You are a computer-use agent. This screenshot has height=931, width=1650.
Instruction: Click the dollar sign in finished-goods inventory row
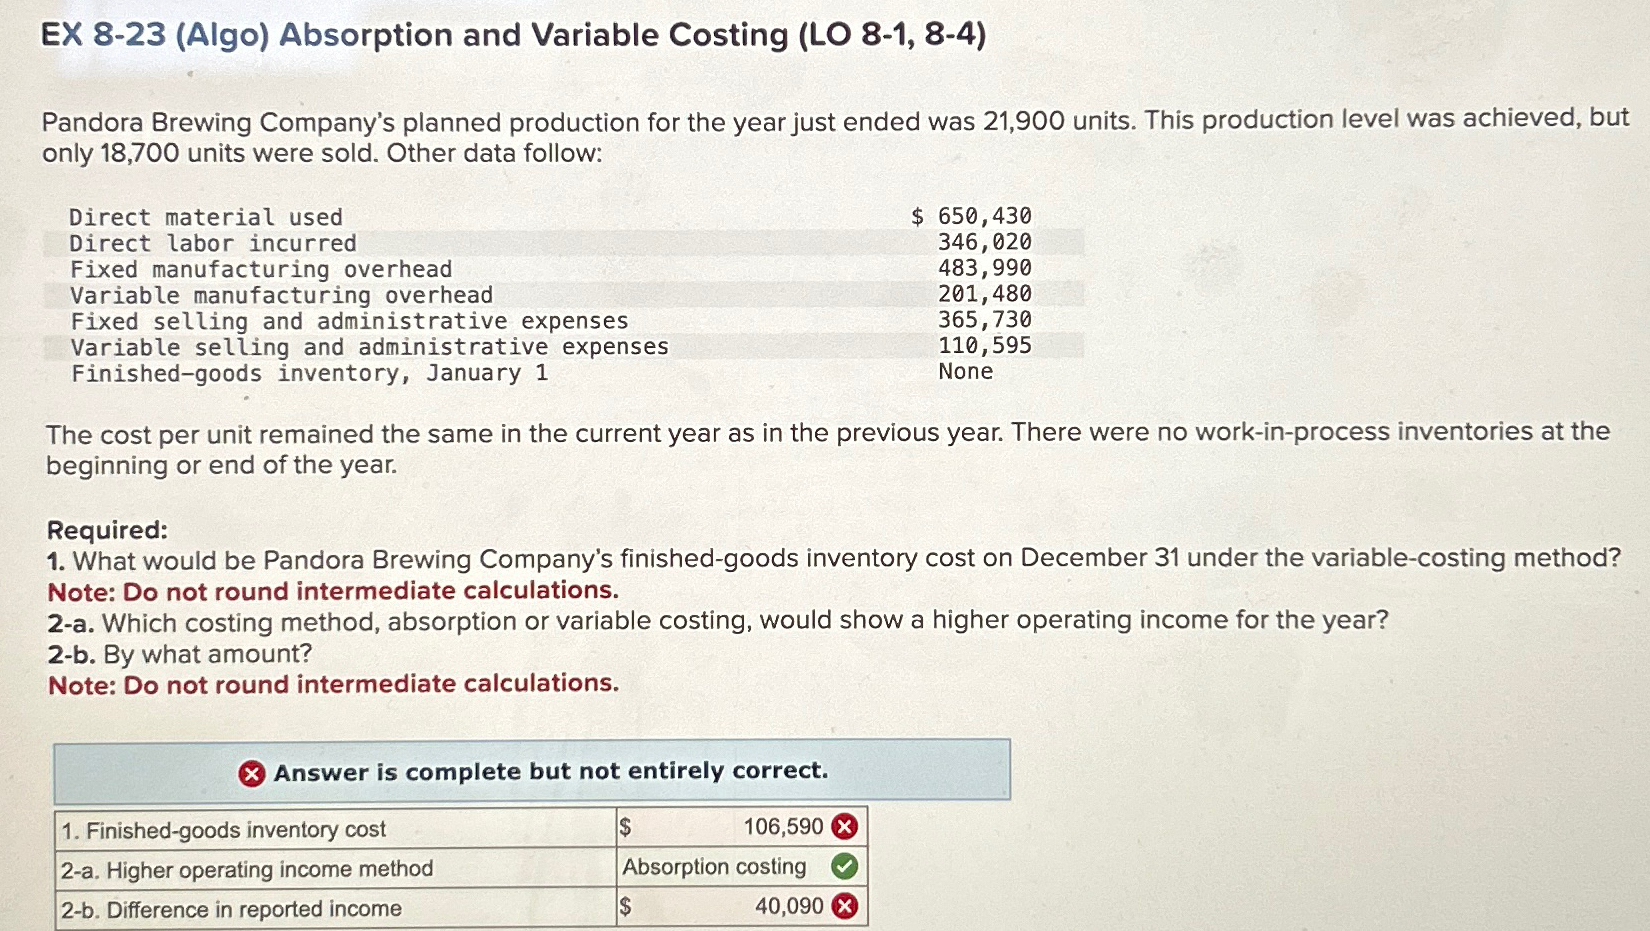pos(627,826)
